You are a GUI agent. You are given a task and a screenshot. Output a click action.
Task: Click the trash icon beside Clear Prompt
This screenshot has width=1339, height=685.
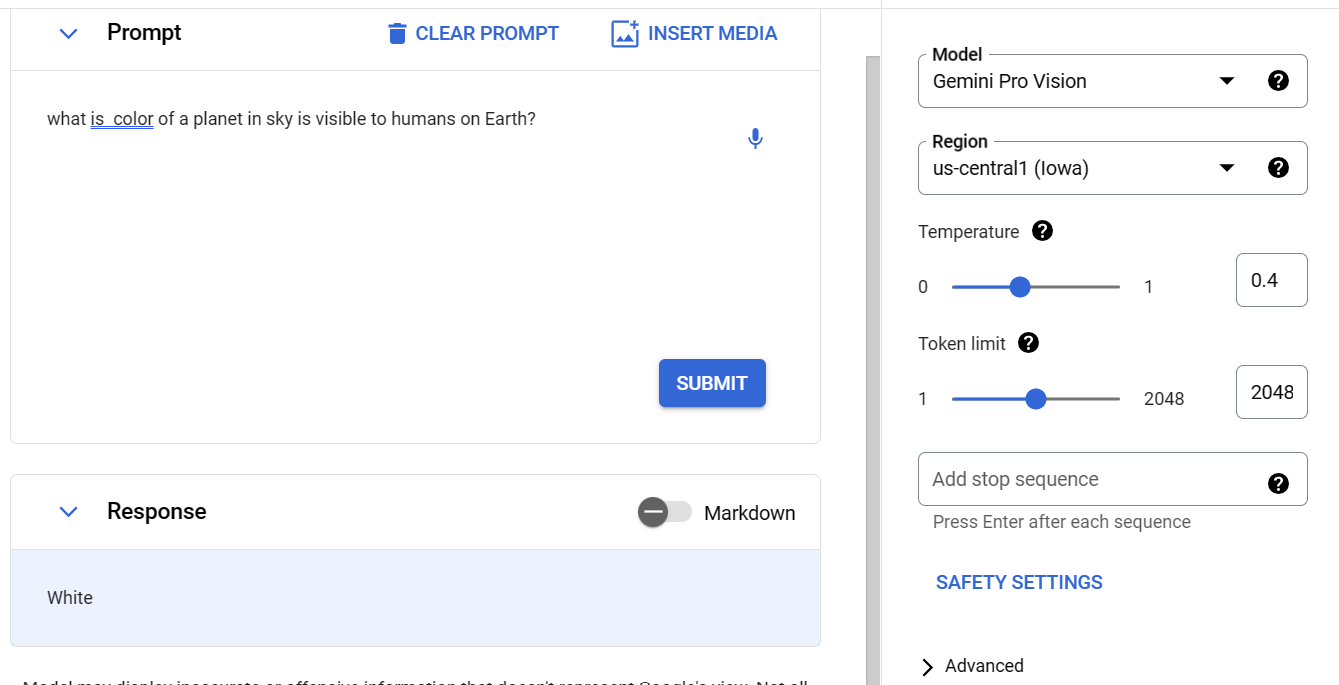397,34
